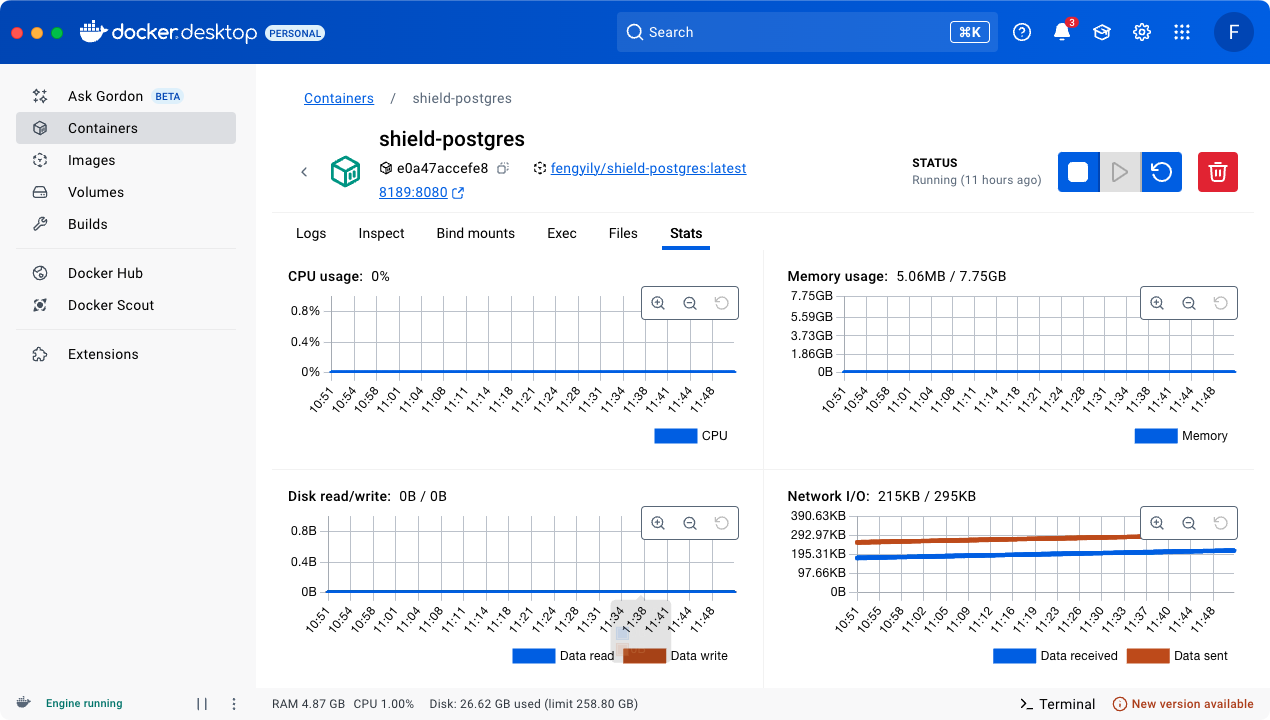1270x720 pixels.
Task: Click the Engine running whale icon
Action: coord(23,703)
